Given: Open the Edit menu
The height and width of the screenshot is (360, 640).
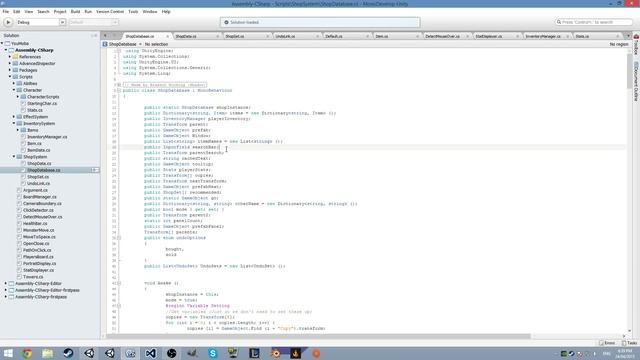Looking at the screenshot, I should (x=16, y=12).
